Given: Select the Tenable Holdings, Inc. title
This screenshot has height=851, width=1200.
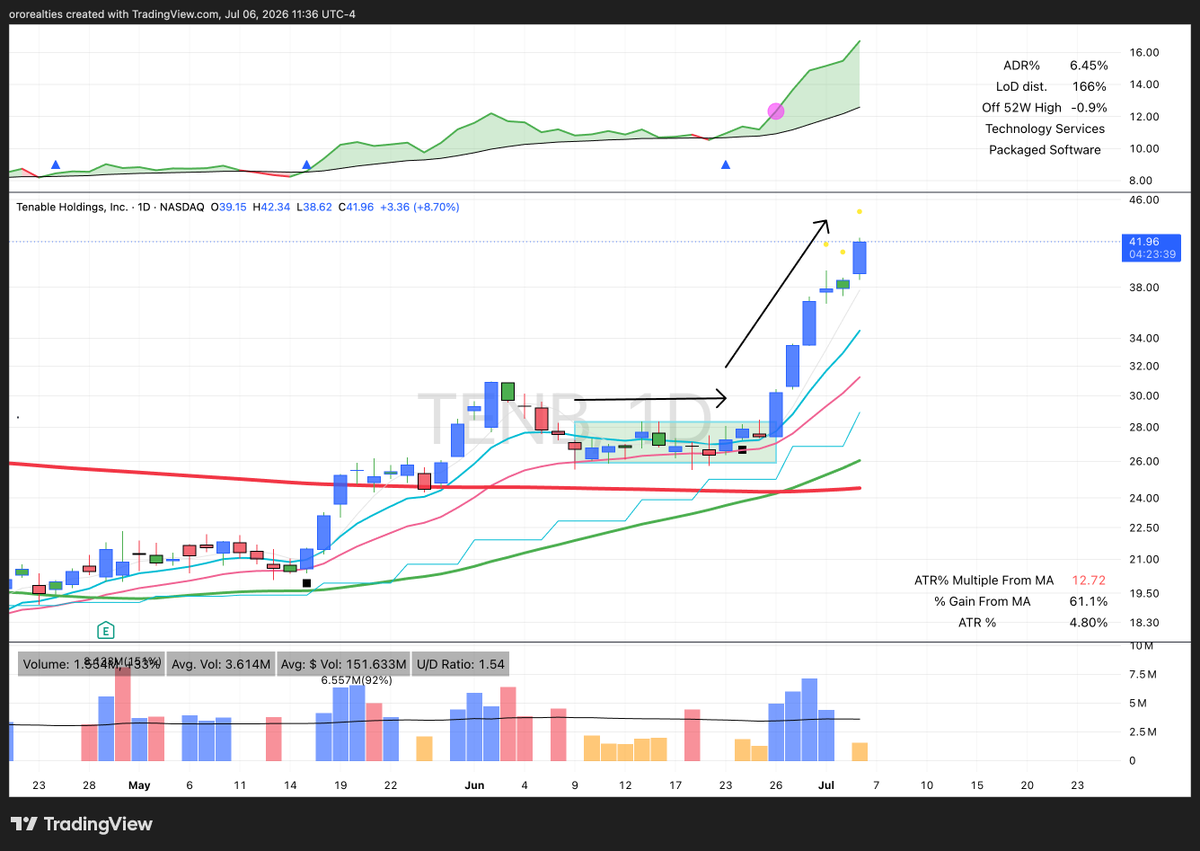Looking at the screenshot, I should point(73,207).
